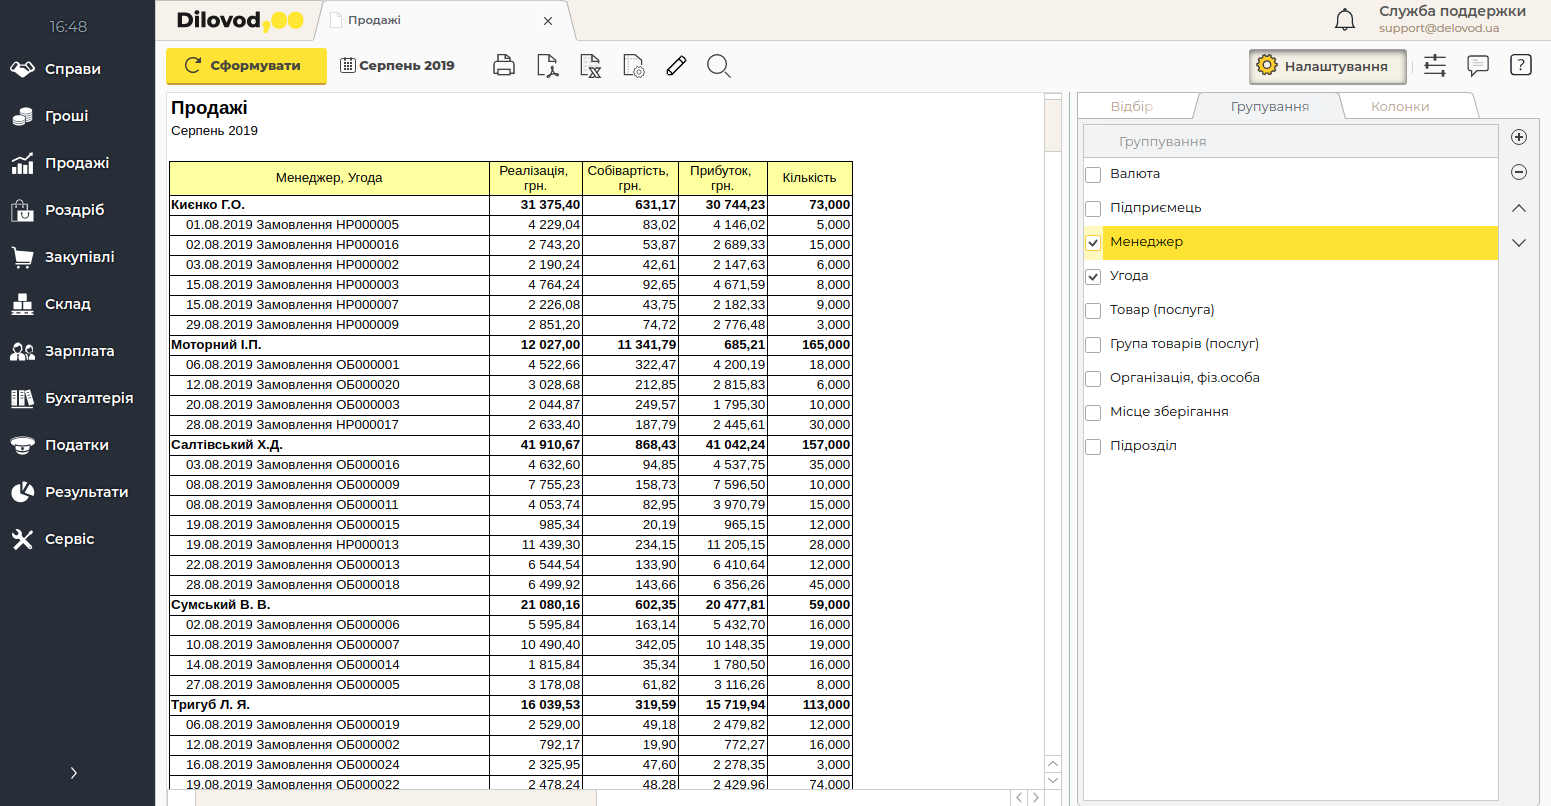Open the Відбір tab
Screen dimensions: 1551x806
1131,106
